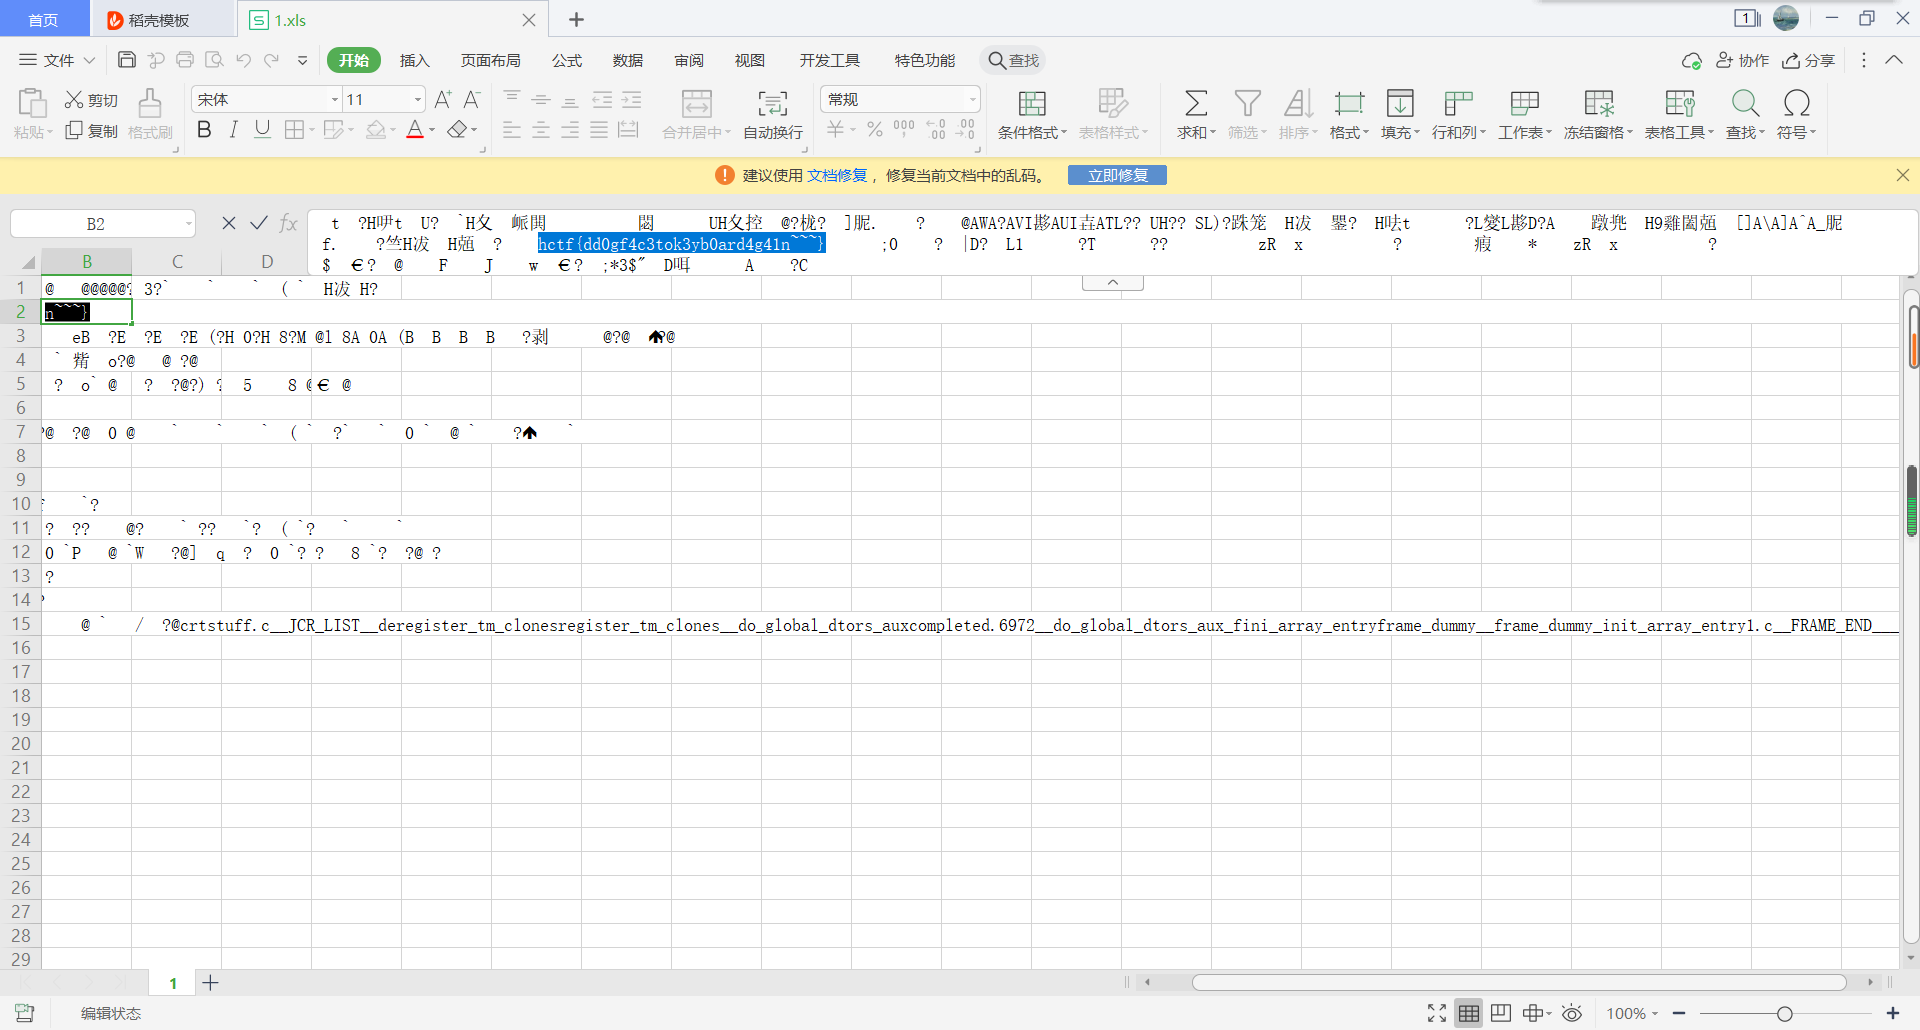The height and width of the screenshot is (1030, 1920).
Task: Open Conditional Formatting (条件格式) icon
Action: click(1032, 104)
